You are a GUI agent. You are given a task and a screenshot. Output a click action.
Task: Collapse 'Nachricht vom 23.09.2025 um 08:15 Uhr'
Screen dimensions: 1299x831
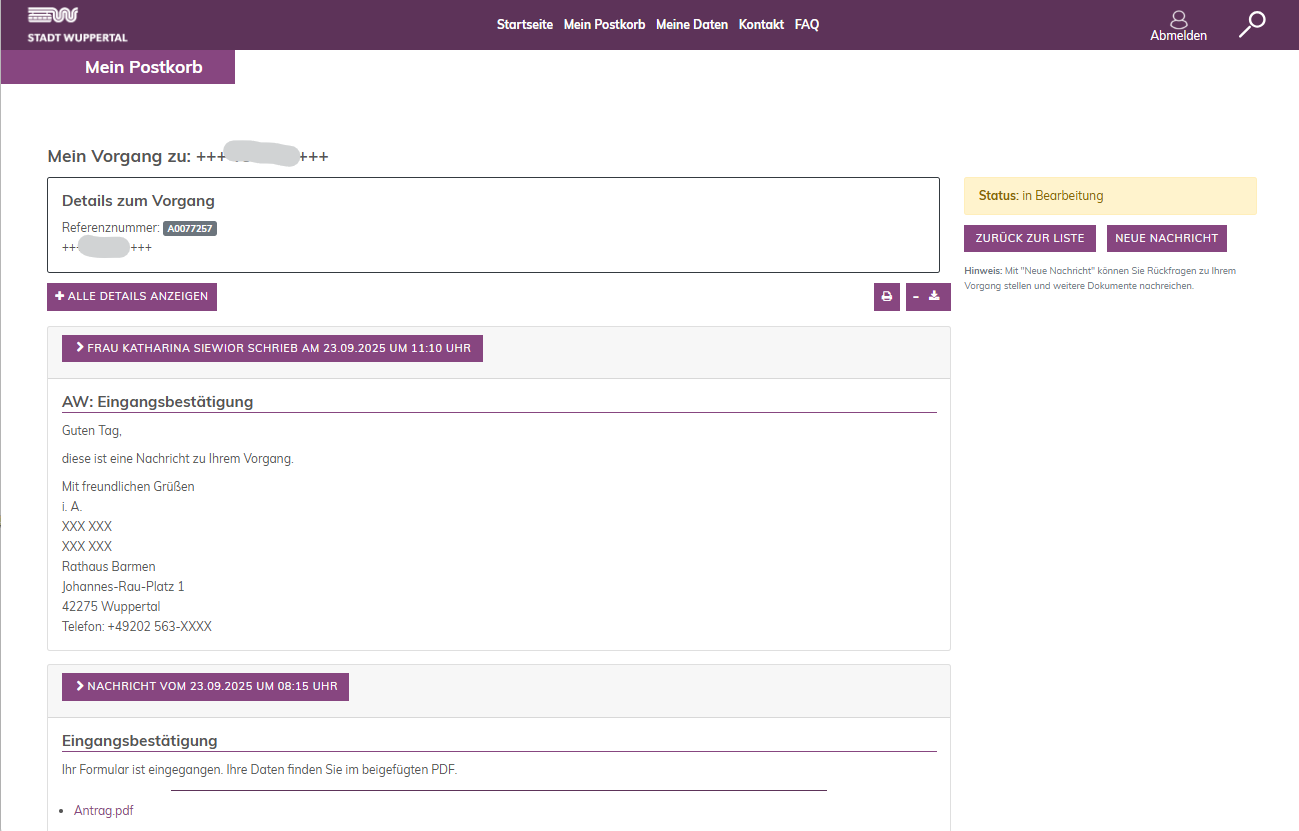(x=205, y=687)
